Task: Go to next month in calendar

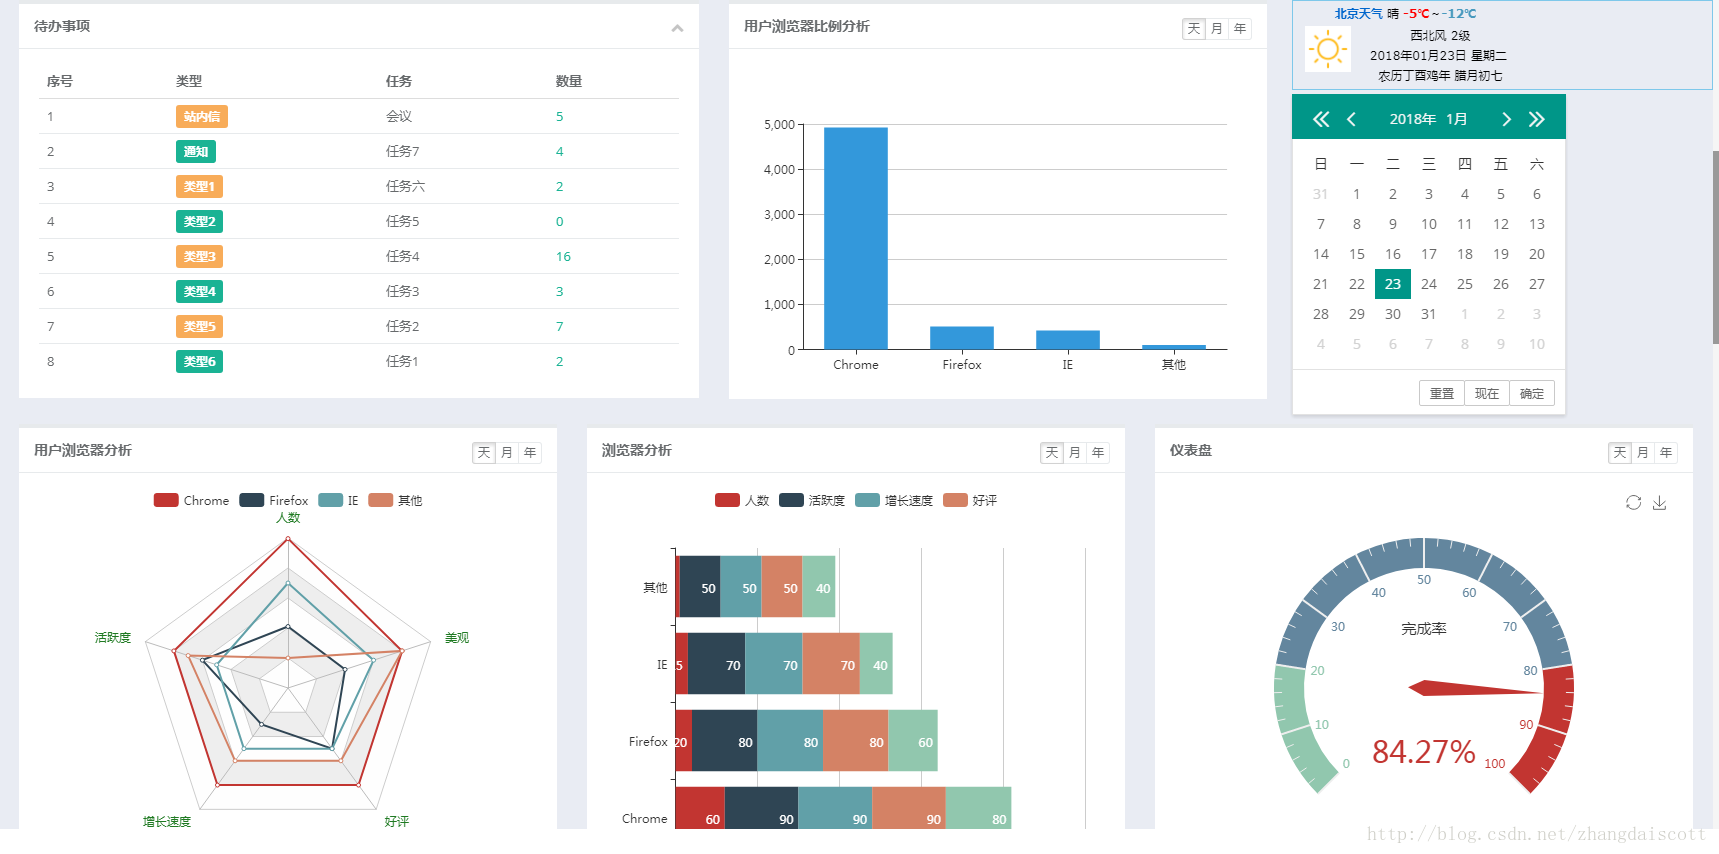Action: (1506, 119)
